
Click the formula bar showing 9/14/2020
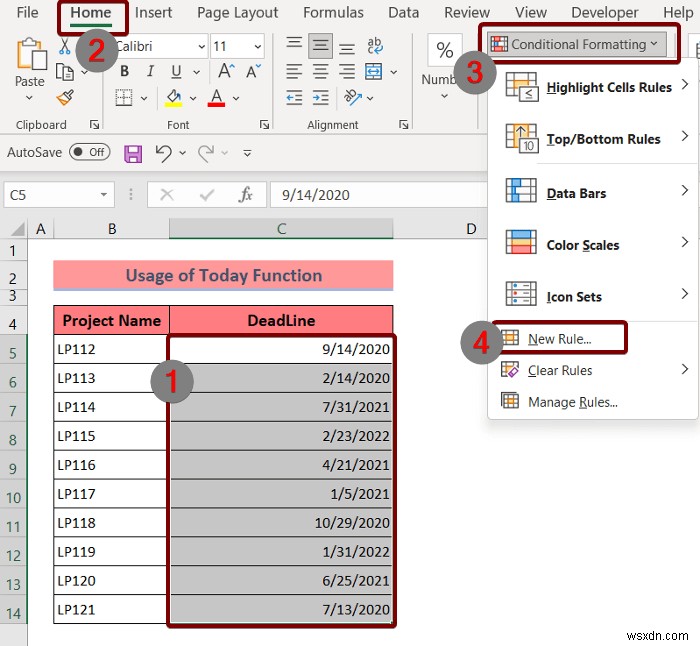pos(379,195)
